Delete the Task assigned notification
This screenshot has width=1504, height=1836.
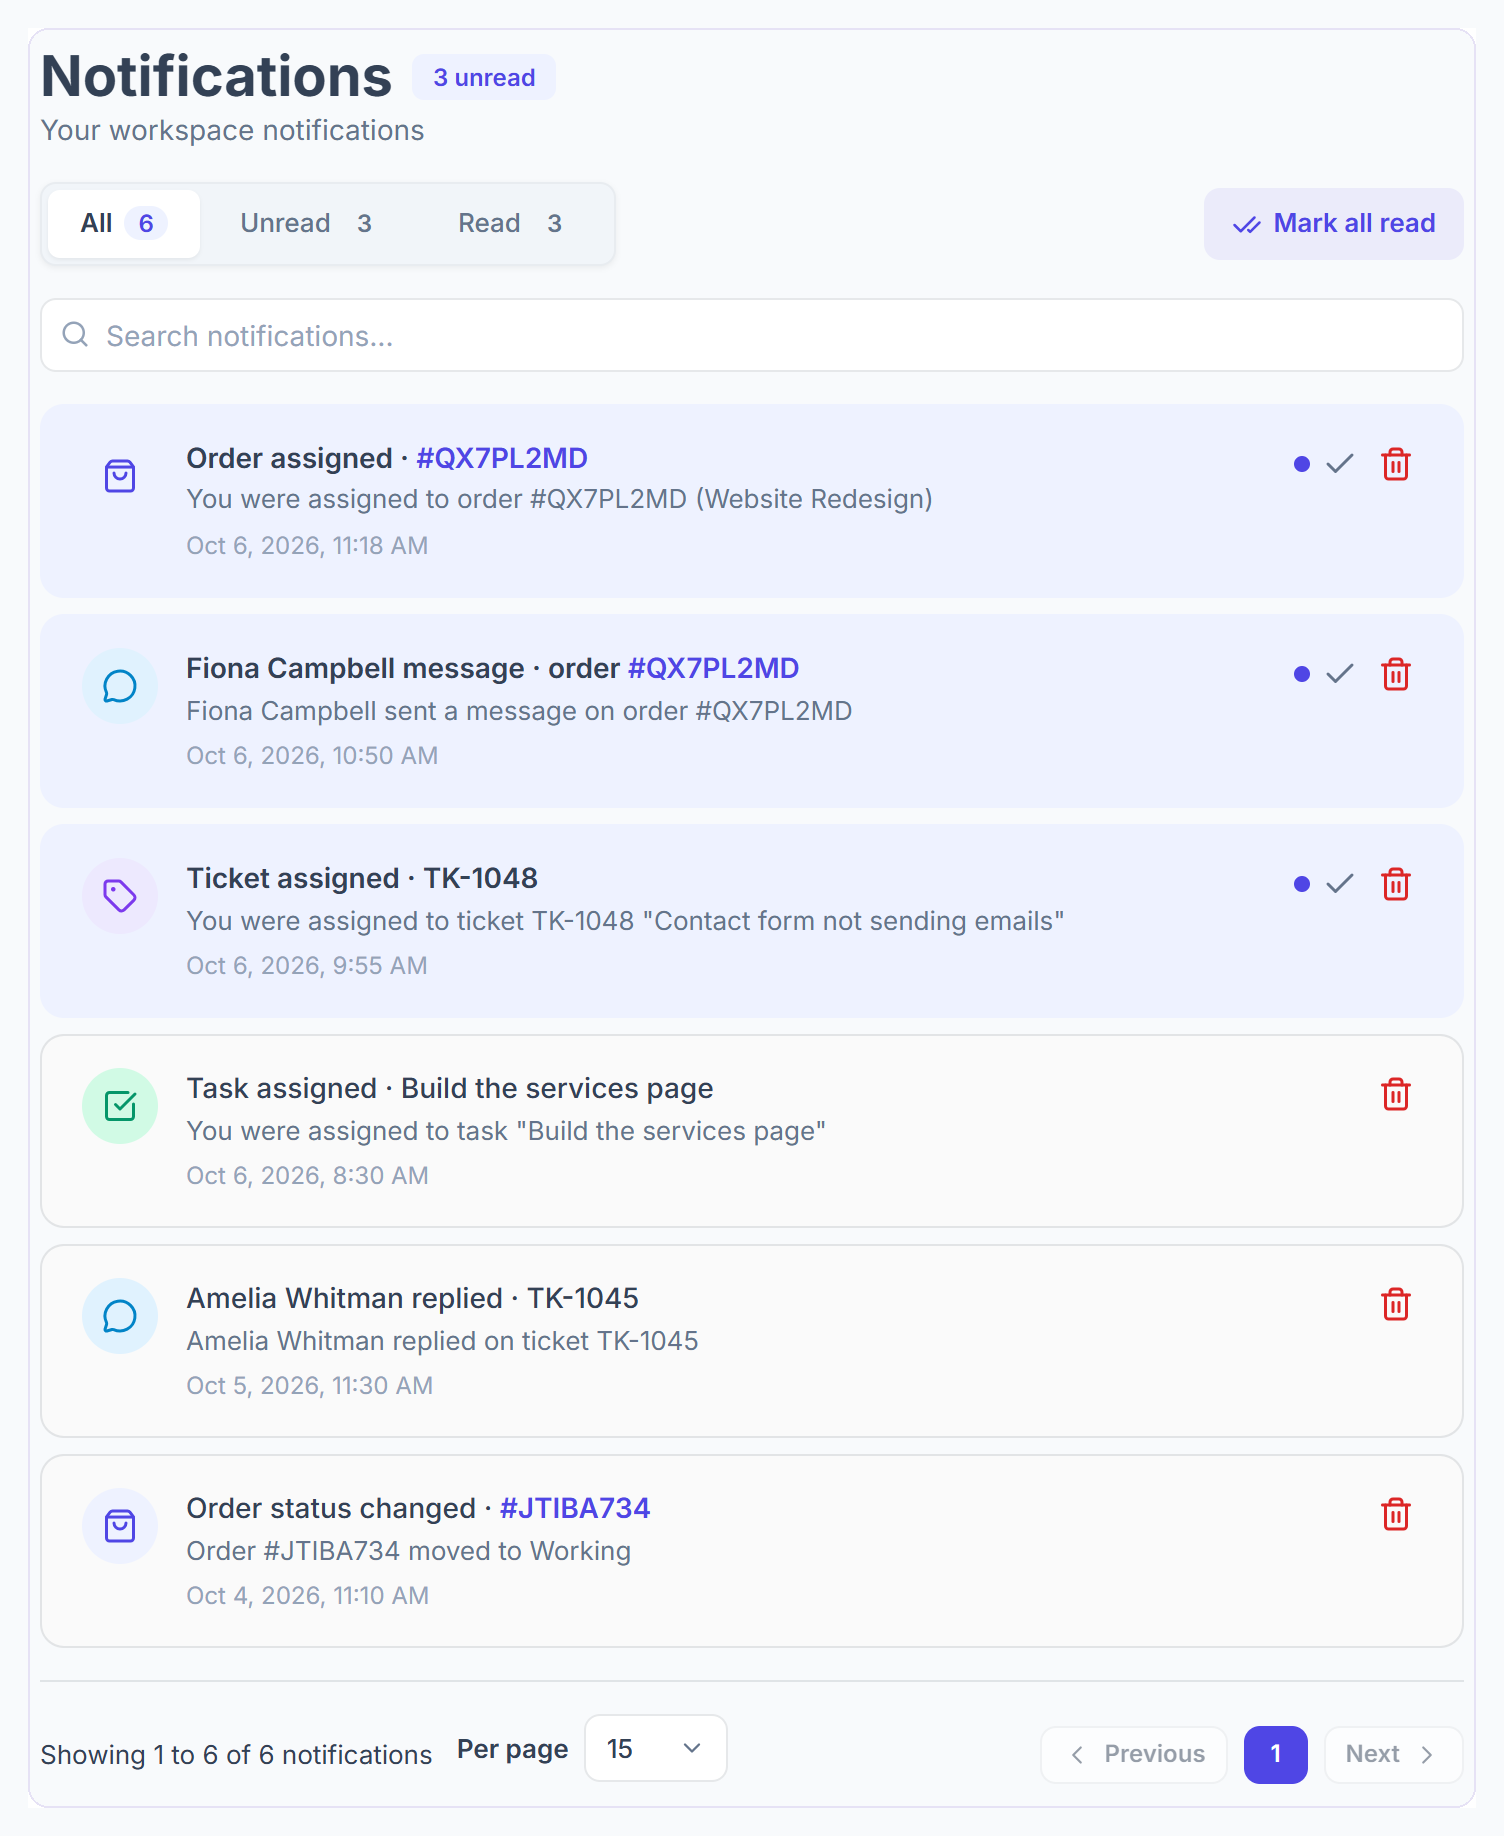coord(1396,1094)
